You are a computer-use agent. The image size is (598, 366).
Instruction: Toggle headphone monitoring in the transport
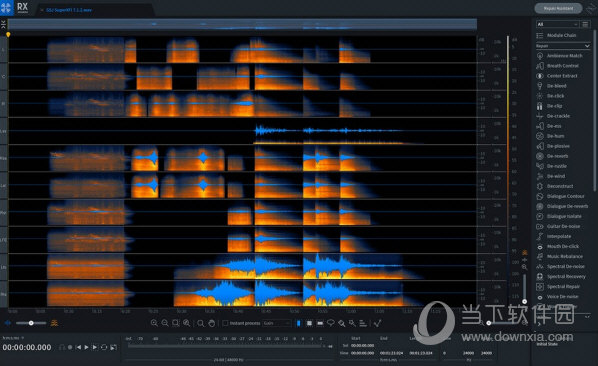tap(62, 347)
